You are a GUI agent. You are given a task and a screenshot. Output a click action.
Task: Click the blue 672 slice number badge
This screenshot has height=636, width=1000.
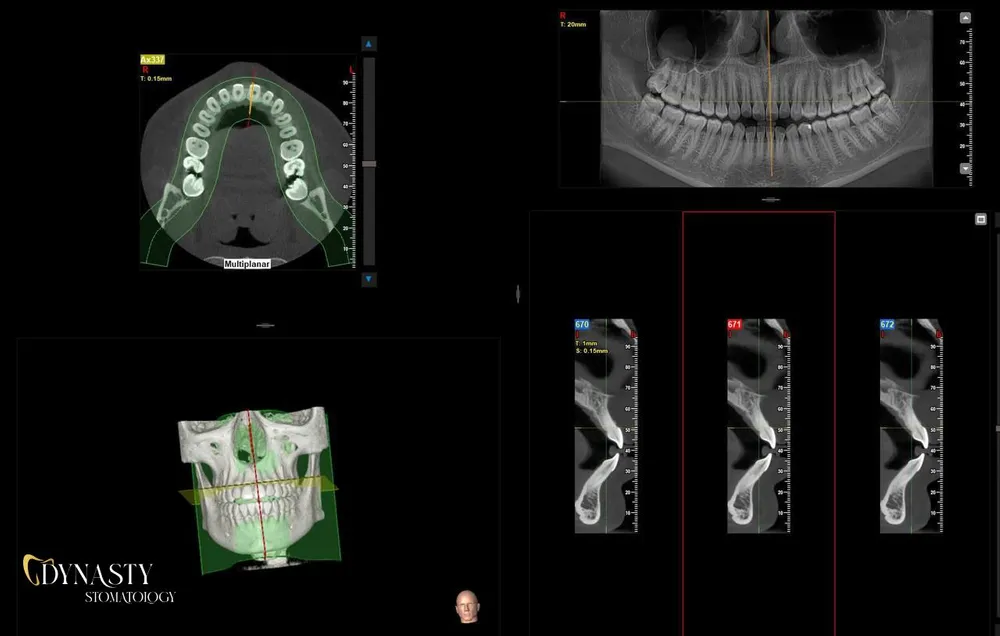tap(887, 325)
